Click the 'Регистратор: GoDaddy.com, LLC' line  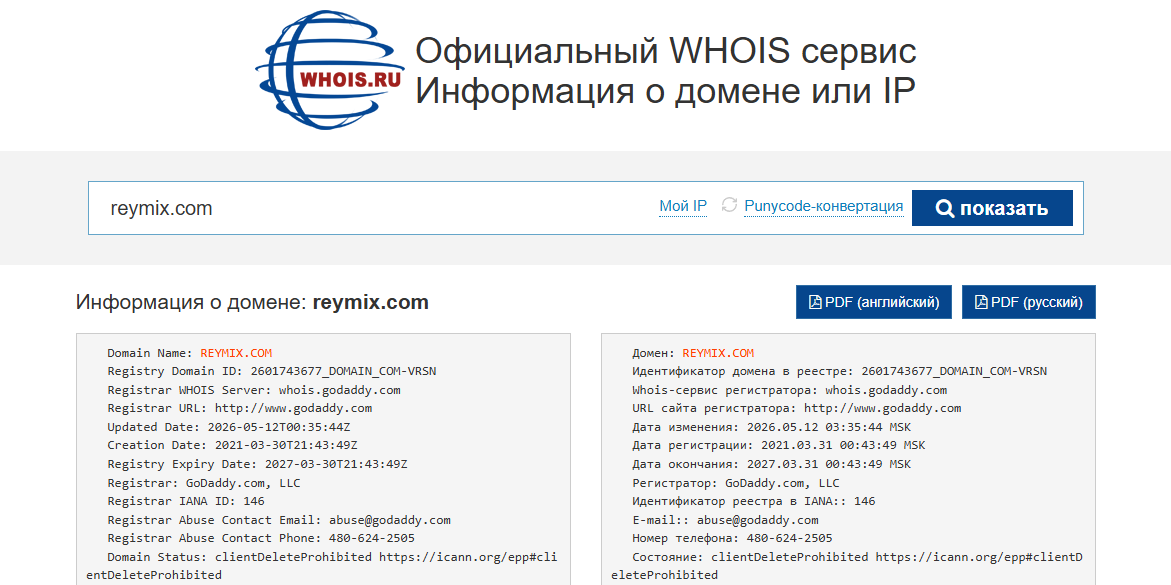pos(736,483)
